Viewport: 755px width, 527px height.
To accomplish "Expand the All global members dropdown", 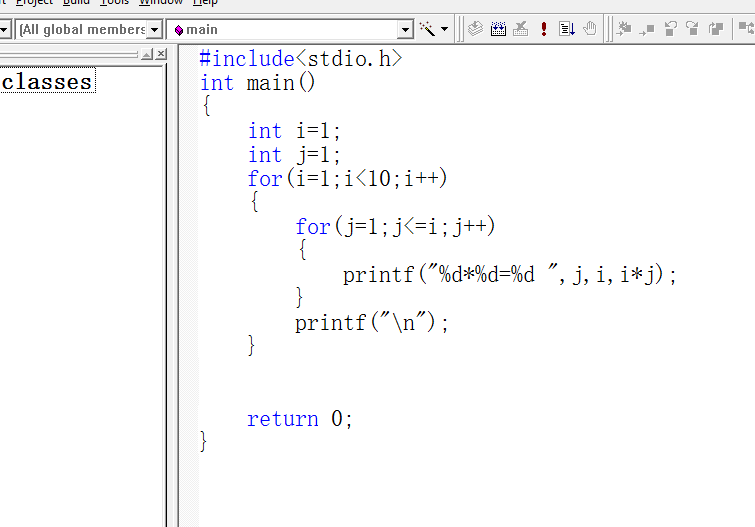I will (155, 30).
